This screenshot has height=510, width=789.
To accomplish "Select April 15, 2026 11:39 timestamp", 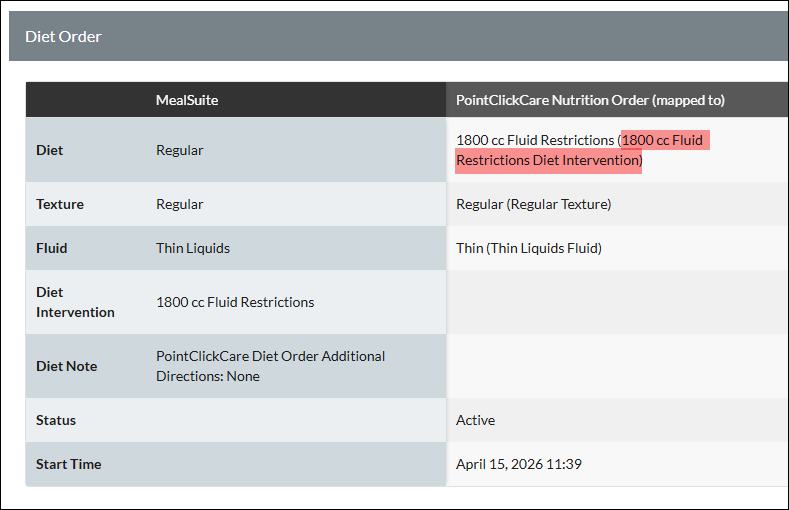I will (519, 464).
